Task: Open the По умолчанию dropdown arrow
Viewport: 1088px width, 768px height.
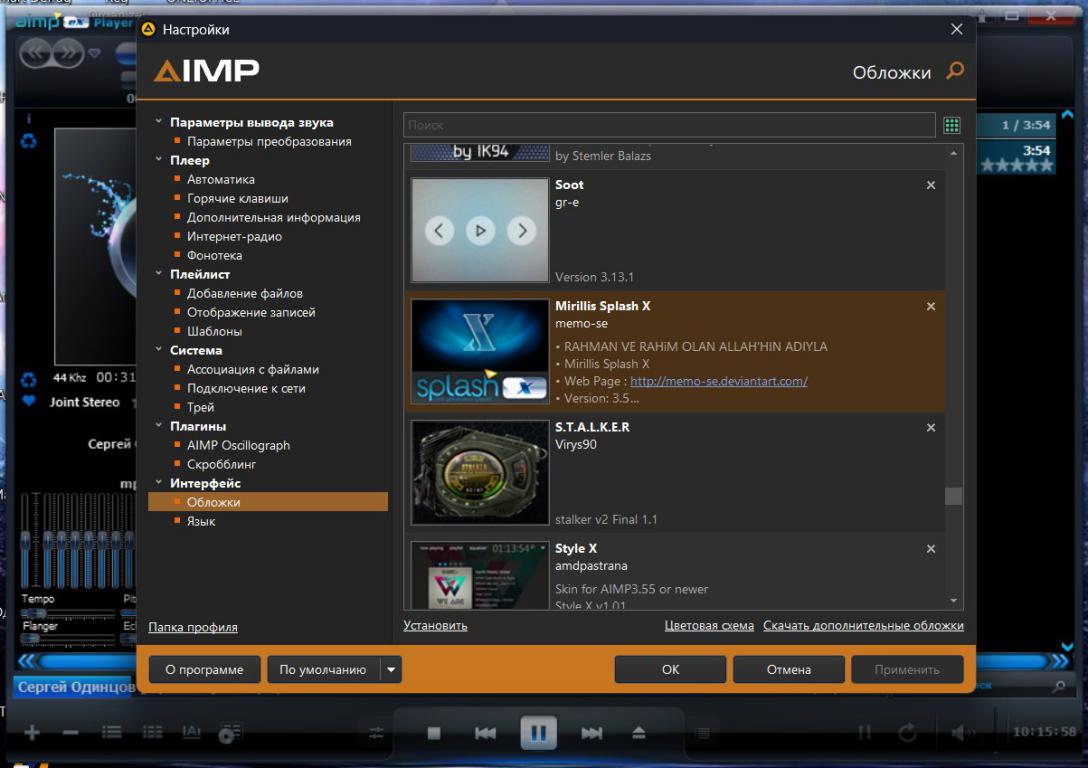Action: coord(391,670)
